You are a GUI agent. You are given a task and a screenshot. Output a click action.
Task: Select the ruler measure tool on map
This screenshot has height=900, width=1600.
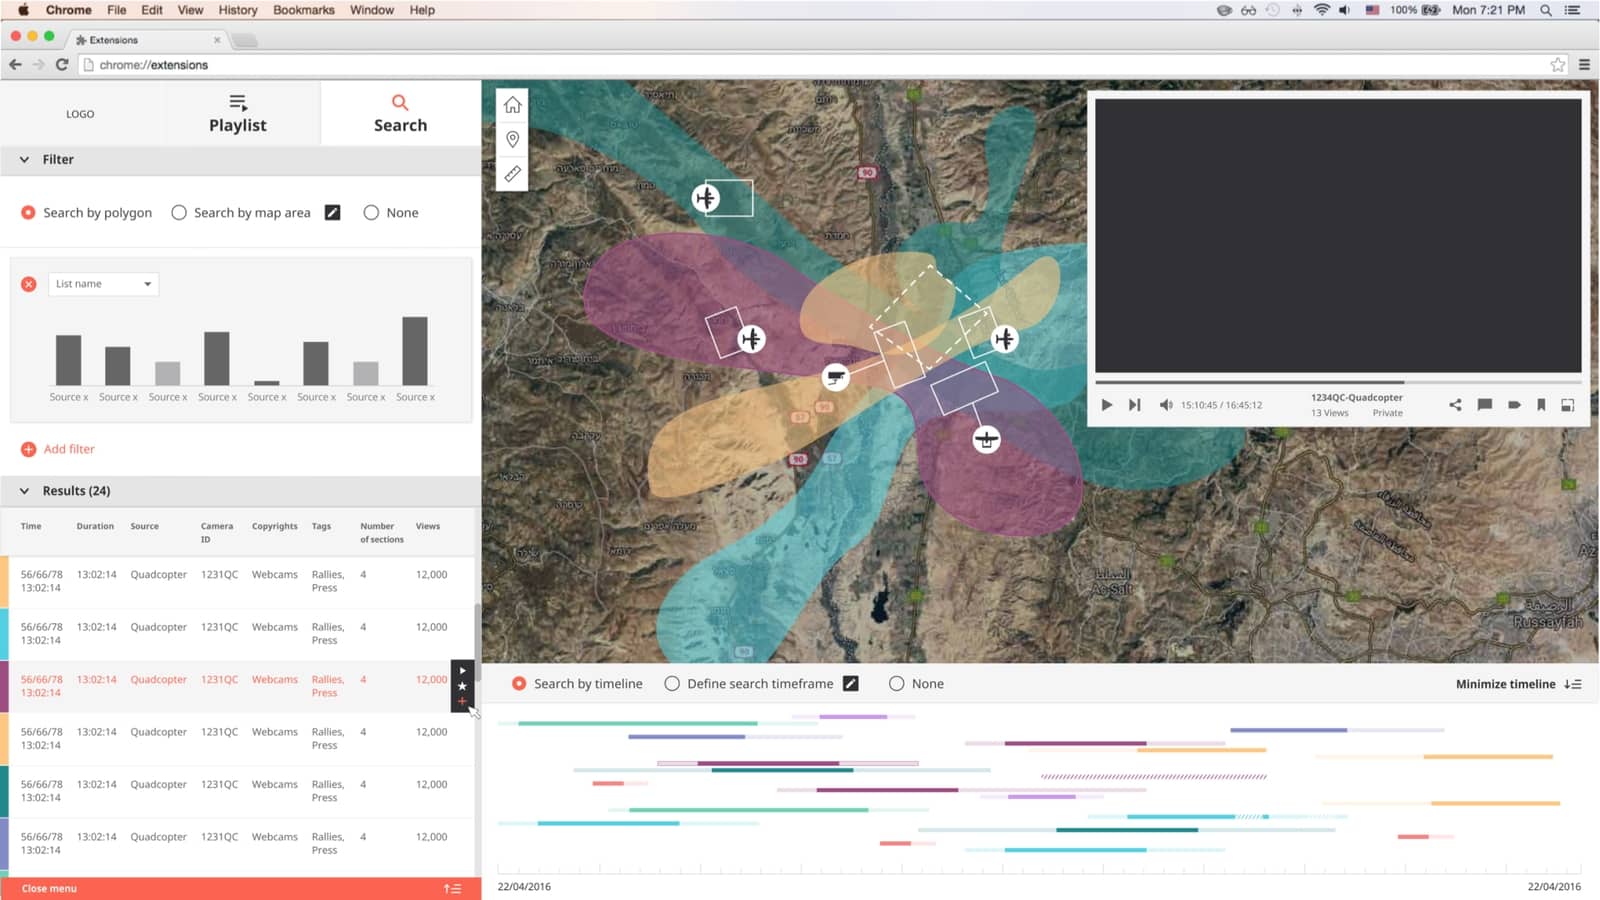click(512, 174)
